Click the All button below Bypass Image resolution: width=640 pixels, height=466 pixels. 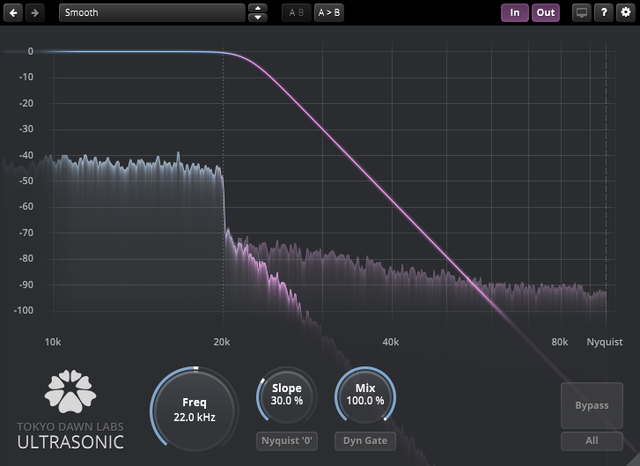coord(592,441)
